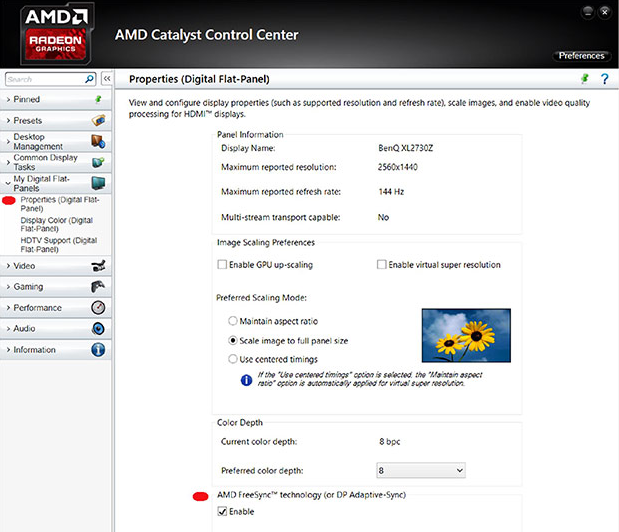This screenshot has height=532, width=619.
Task: Open the Preferred color depth dropdown
Action: pos(421,470)
